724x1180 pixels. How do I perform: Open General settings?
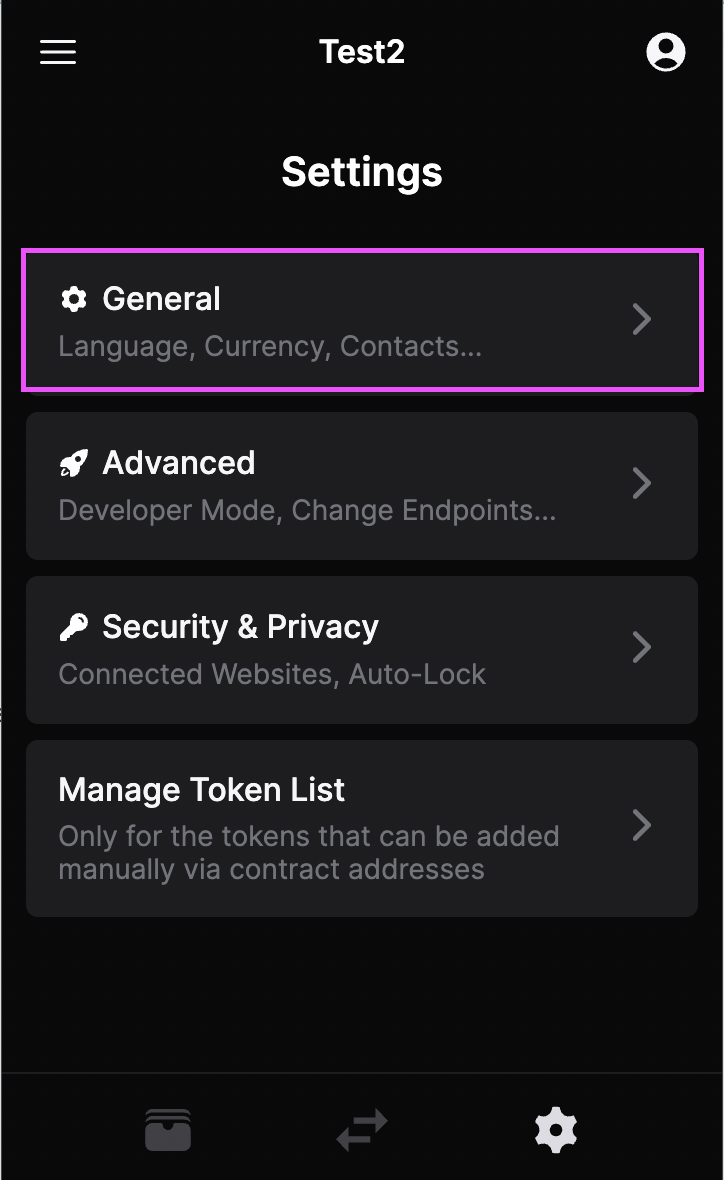coord(161,299)
